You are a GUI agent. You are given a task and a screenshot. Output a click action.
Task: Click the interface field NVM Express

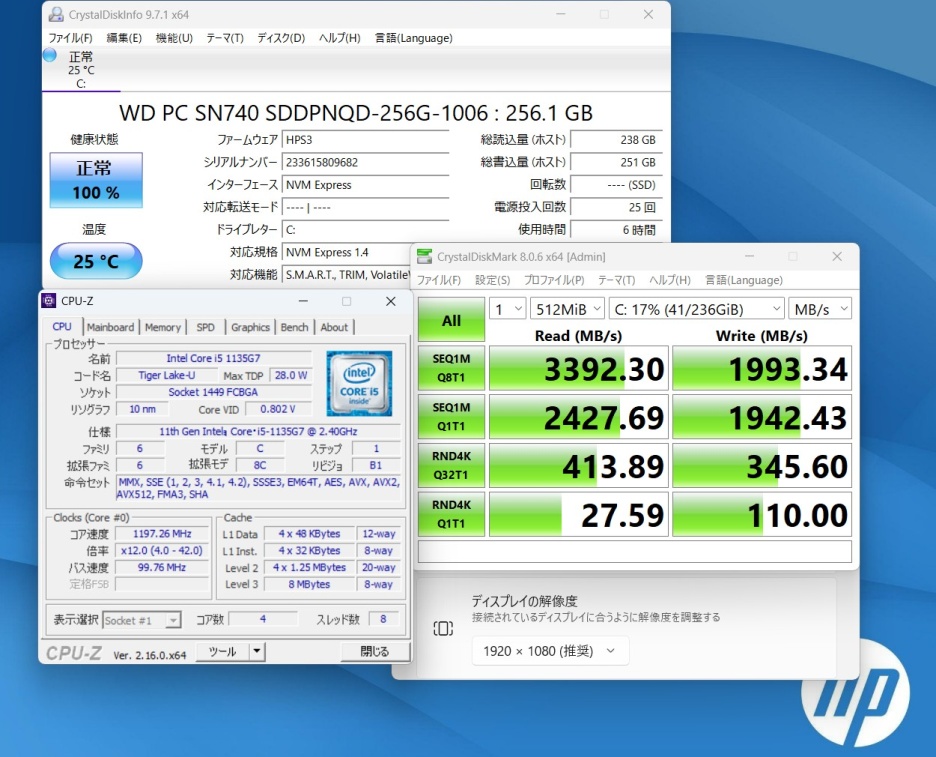[365, 185]
